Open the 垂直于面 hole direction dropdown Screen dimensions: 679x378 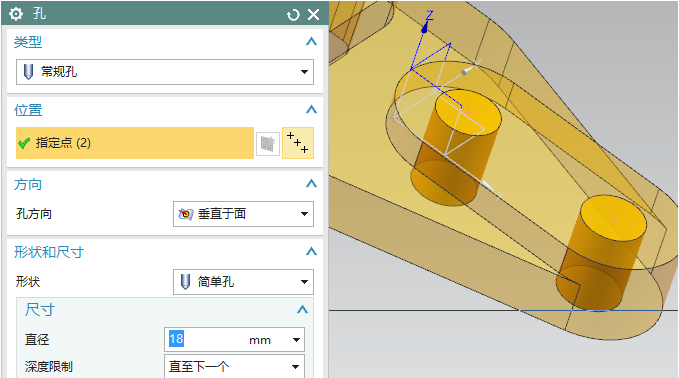point(243,214)
